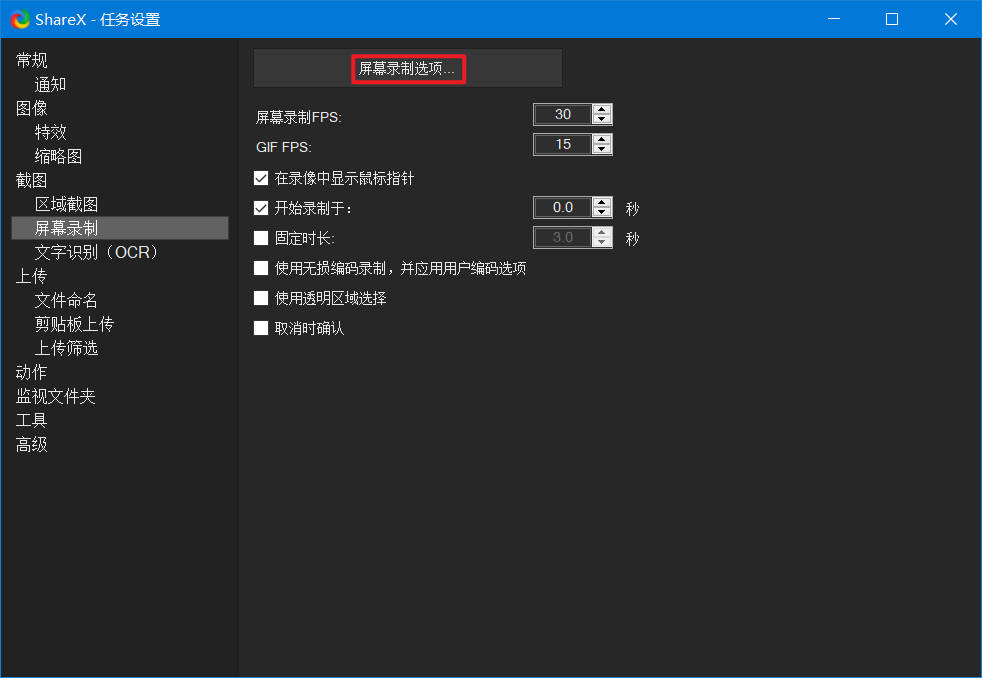Enable the 固定时长 checkbox
Viewport: 982px width, 678px height.
(x=261, y=238)
